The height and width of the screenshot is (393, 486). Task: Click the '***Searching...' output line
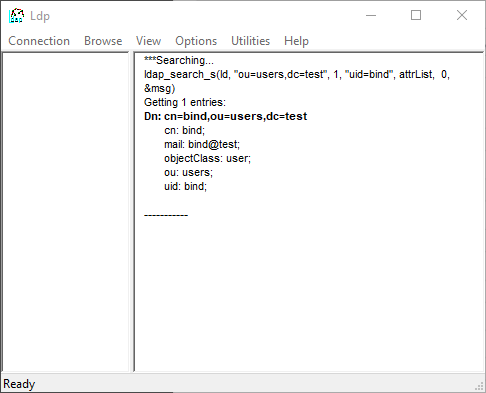tap(179, 60)
